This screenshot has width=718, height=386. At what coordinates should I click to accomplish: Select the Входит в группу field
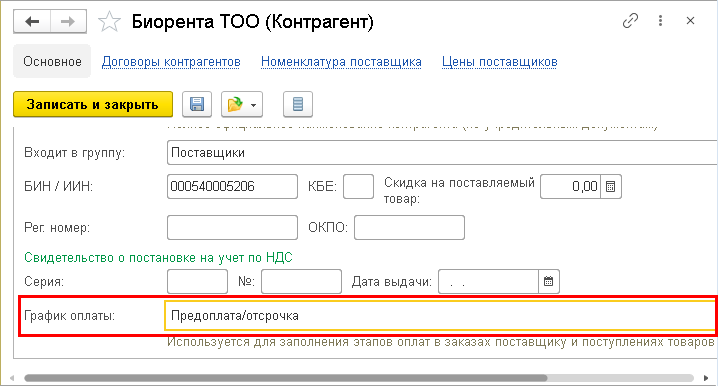click(442, 152)
